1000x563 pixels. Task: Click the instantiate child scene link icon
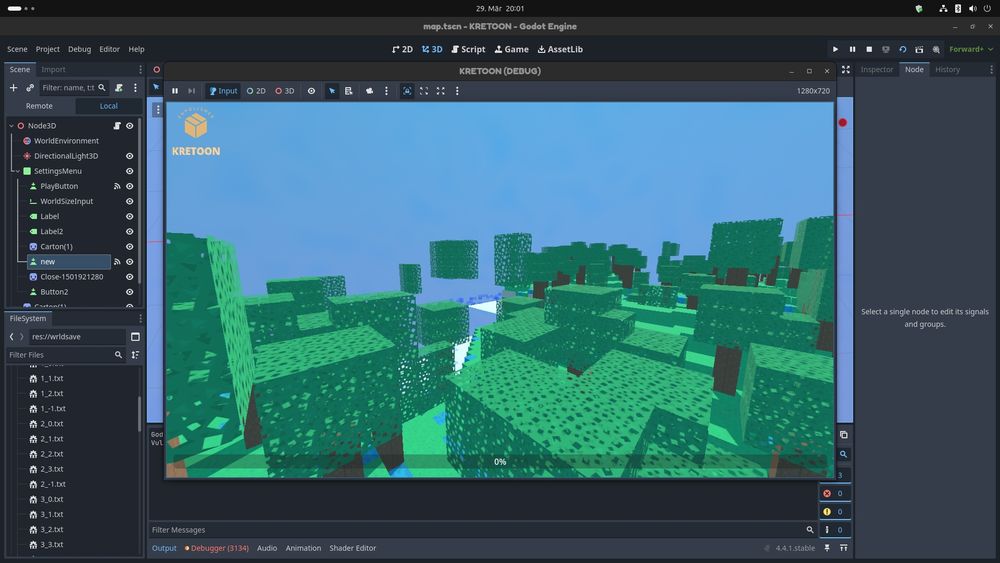pos(30,87)
